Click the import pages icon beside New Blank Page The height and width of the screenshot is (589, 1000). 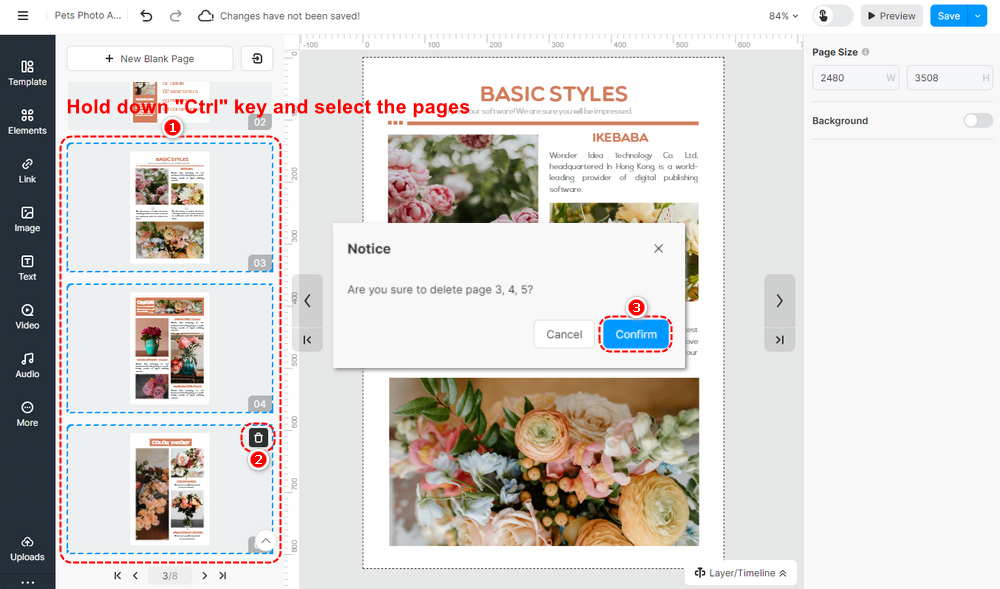coord(257,59)
